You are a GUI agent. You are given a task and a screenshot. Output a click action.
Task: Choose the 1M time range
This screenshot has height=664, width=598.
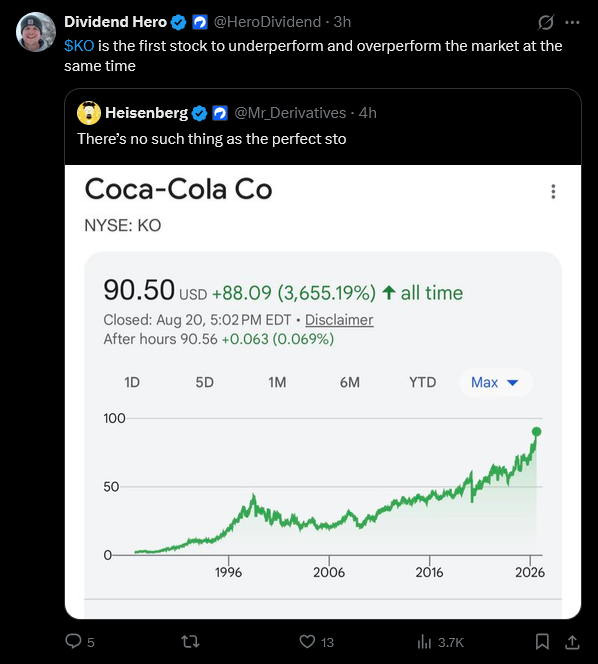277,382
